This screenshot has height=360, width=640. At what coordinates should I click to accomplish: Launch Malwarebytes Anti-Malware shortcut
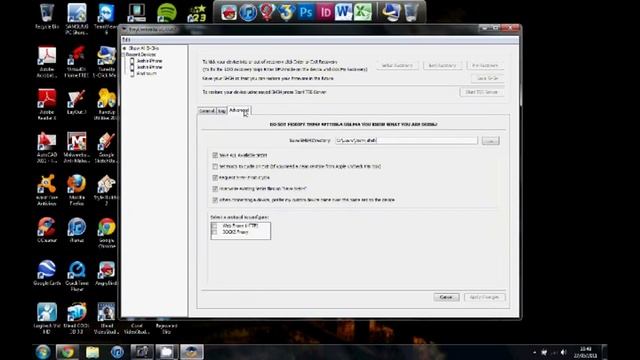(77, 147)
